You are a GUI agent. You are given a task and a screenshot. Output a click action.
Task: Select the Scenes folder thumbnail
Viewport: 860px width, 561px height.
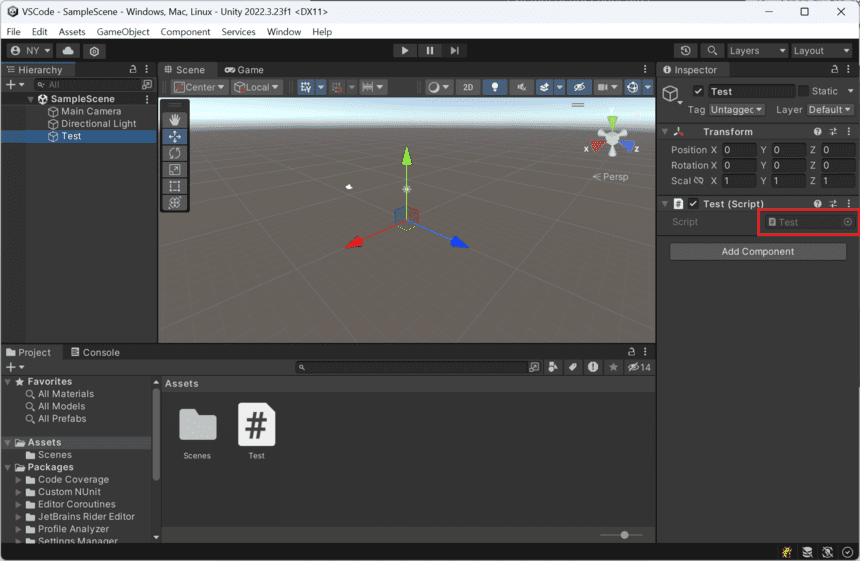(x=197, y=433)
